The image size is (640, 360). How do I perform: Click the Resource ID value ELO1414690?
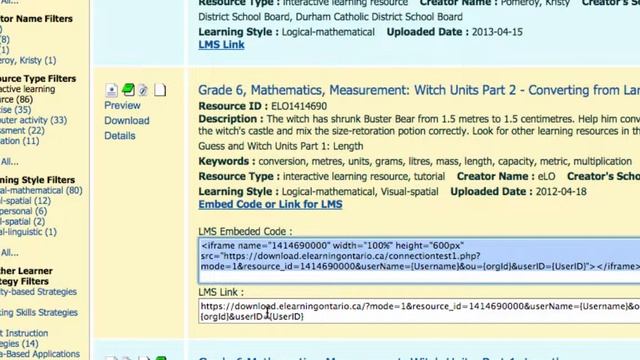(299, 106)
